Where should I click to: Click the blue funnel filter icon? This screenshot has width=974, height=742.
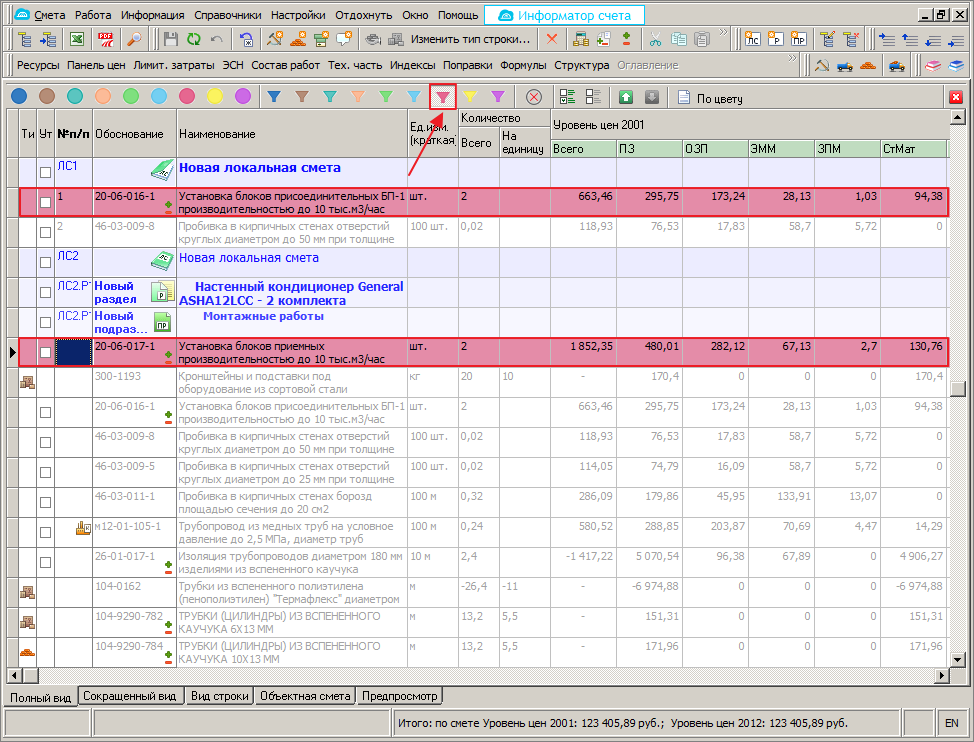273,97
